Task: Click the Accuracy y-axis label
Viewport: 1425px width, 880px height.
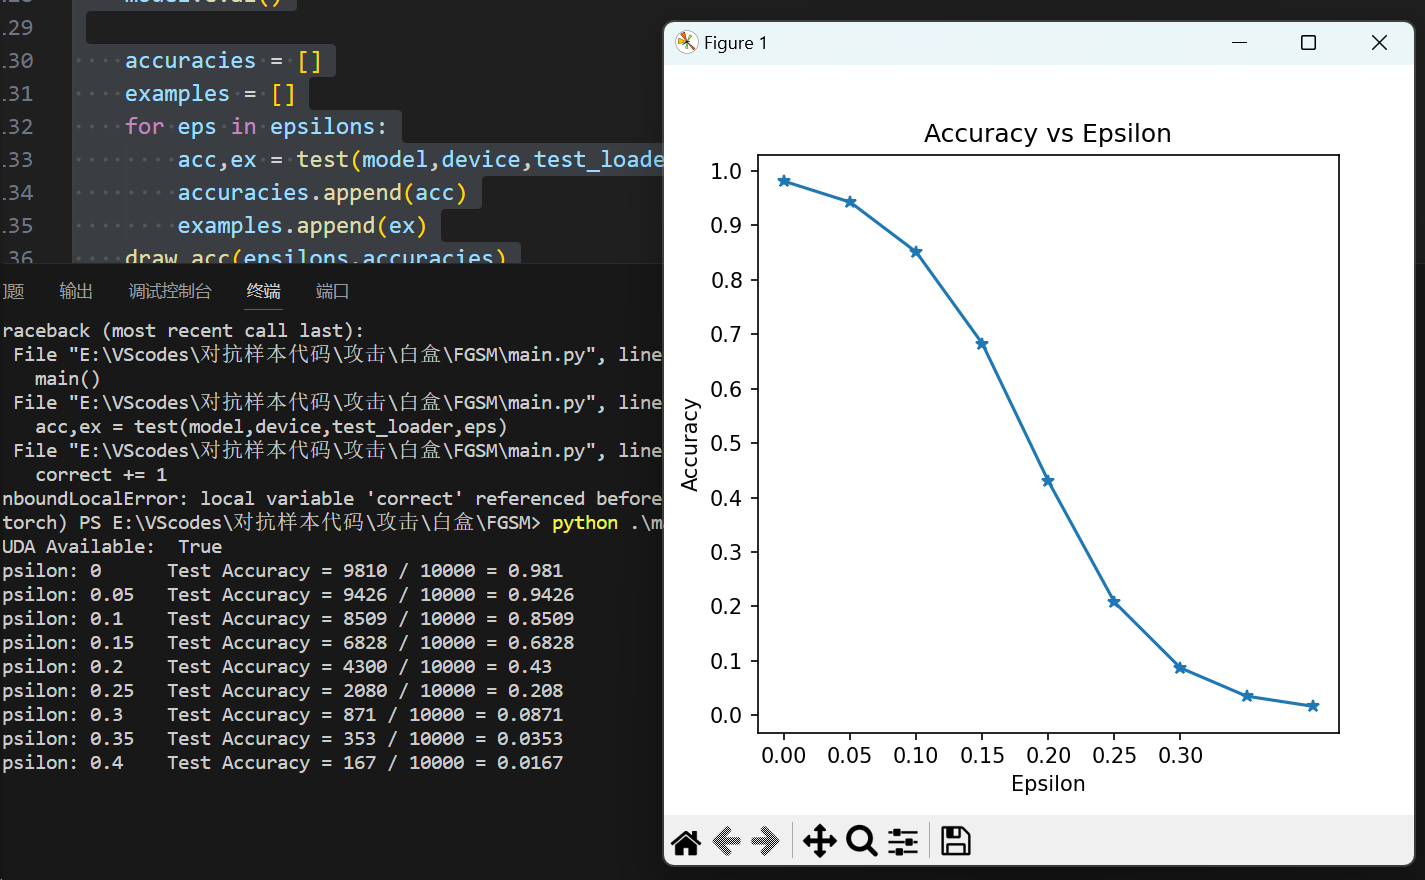Action: pos(689,445)
